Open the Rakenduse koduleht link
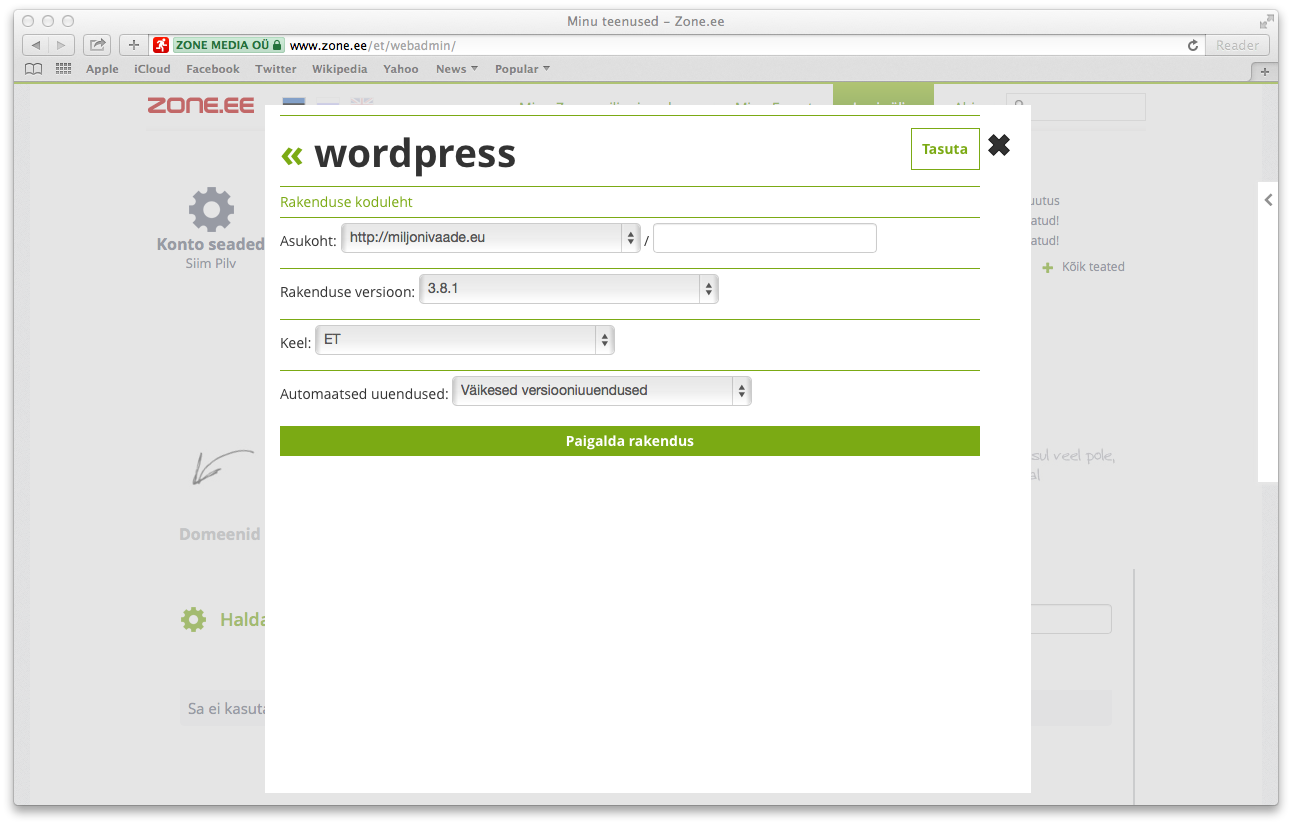Viewport: 1292px width, 825px height. pyautogui.click(x=346, y=202)
